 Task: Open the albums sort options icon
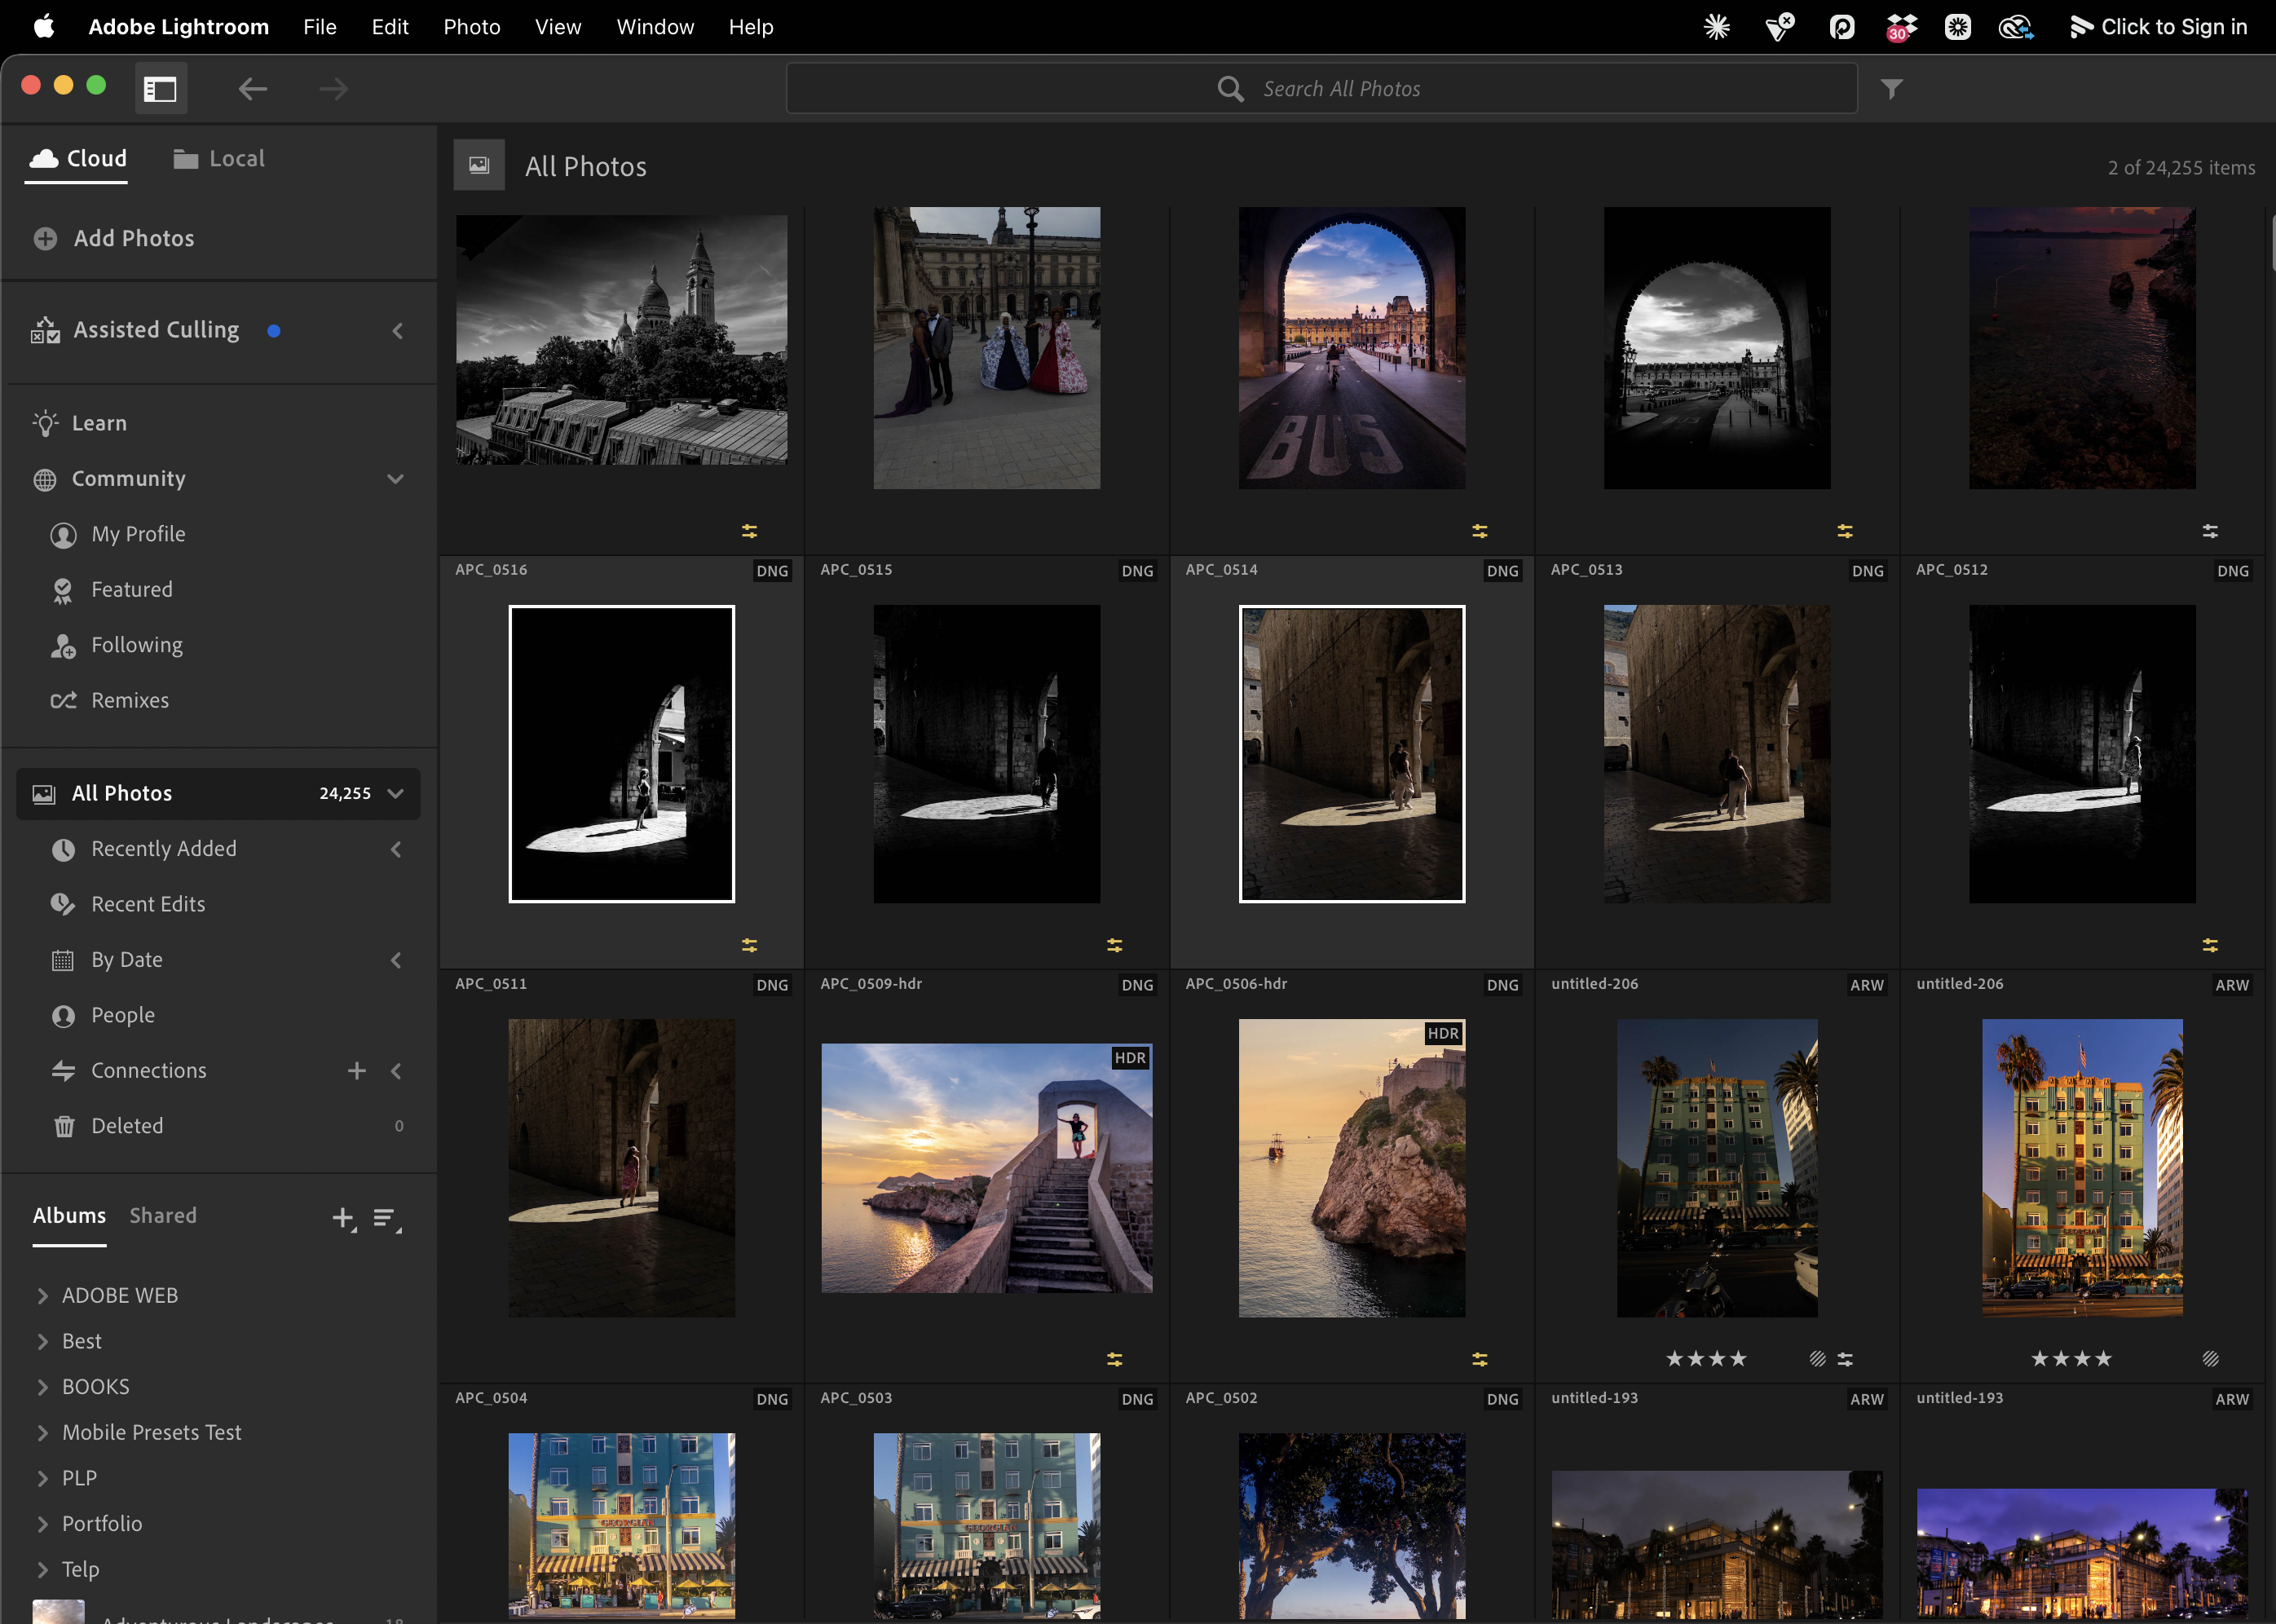(387, 1219)
